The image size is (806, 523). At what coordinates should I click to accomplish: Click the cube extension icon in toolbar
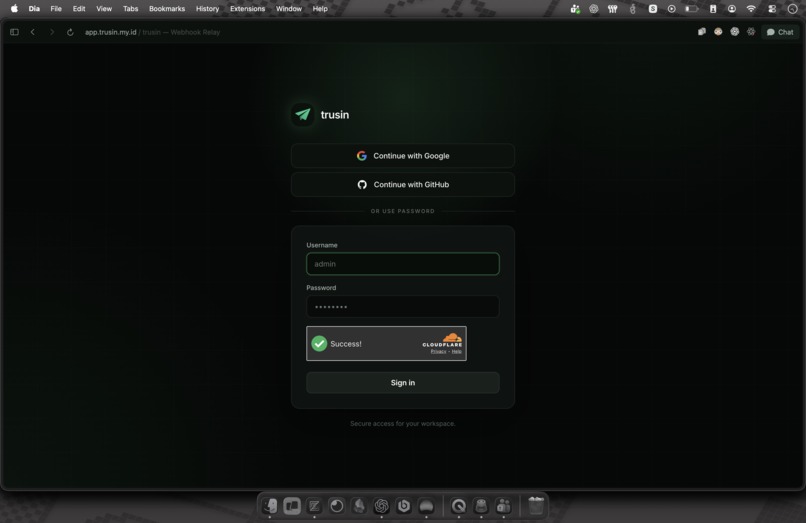[x=702, y=32]
